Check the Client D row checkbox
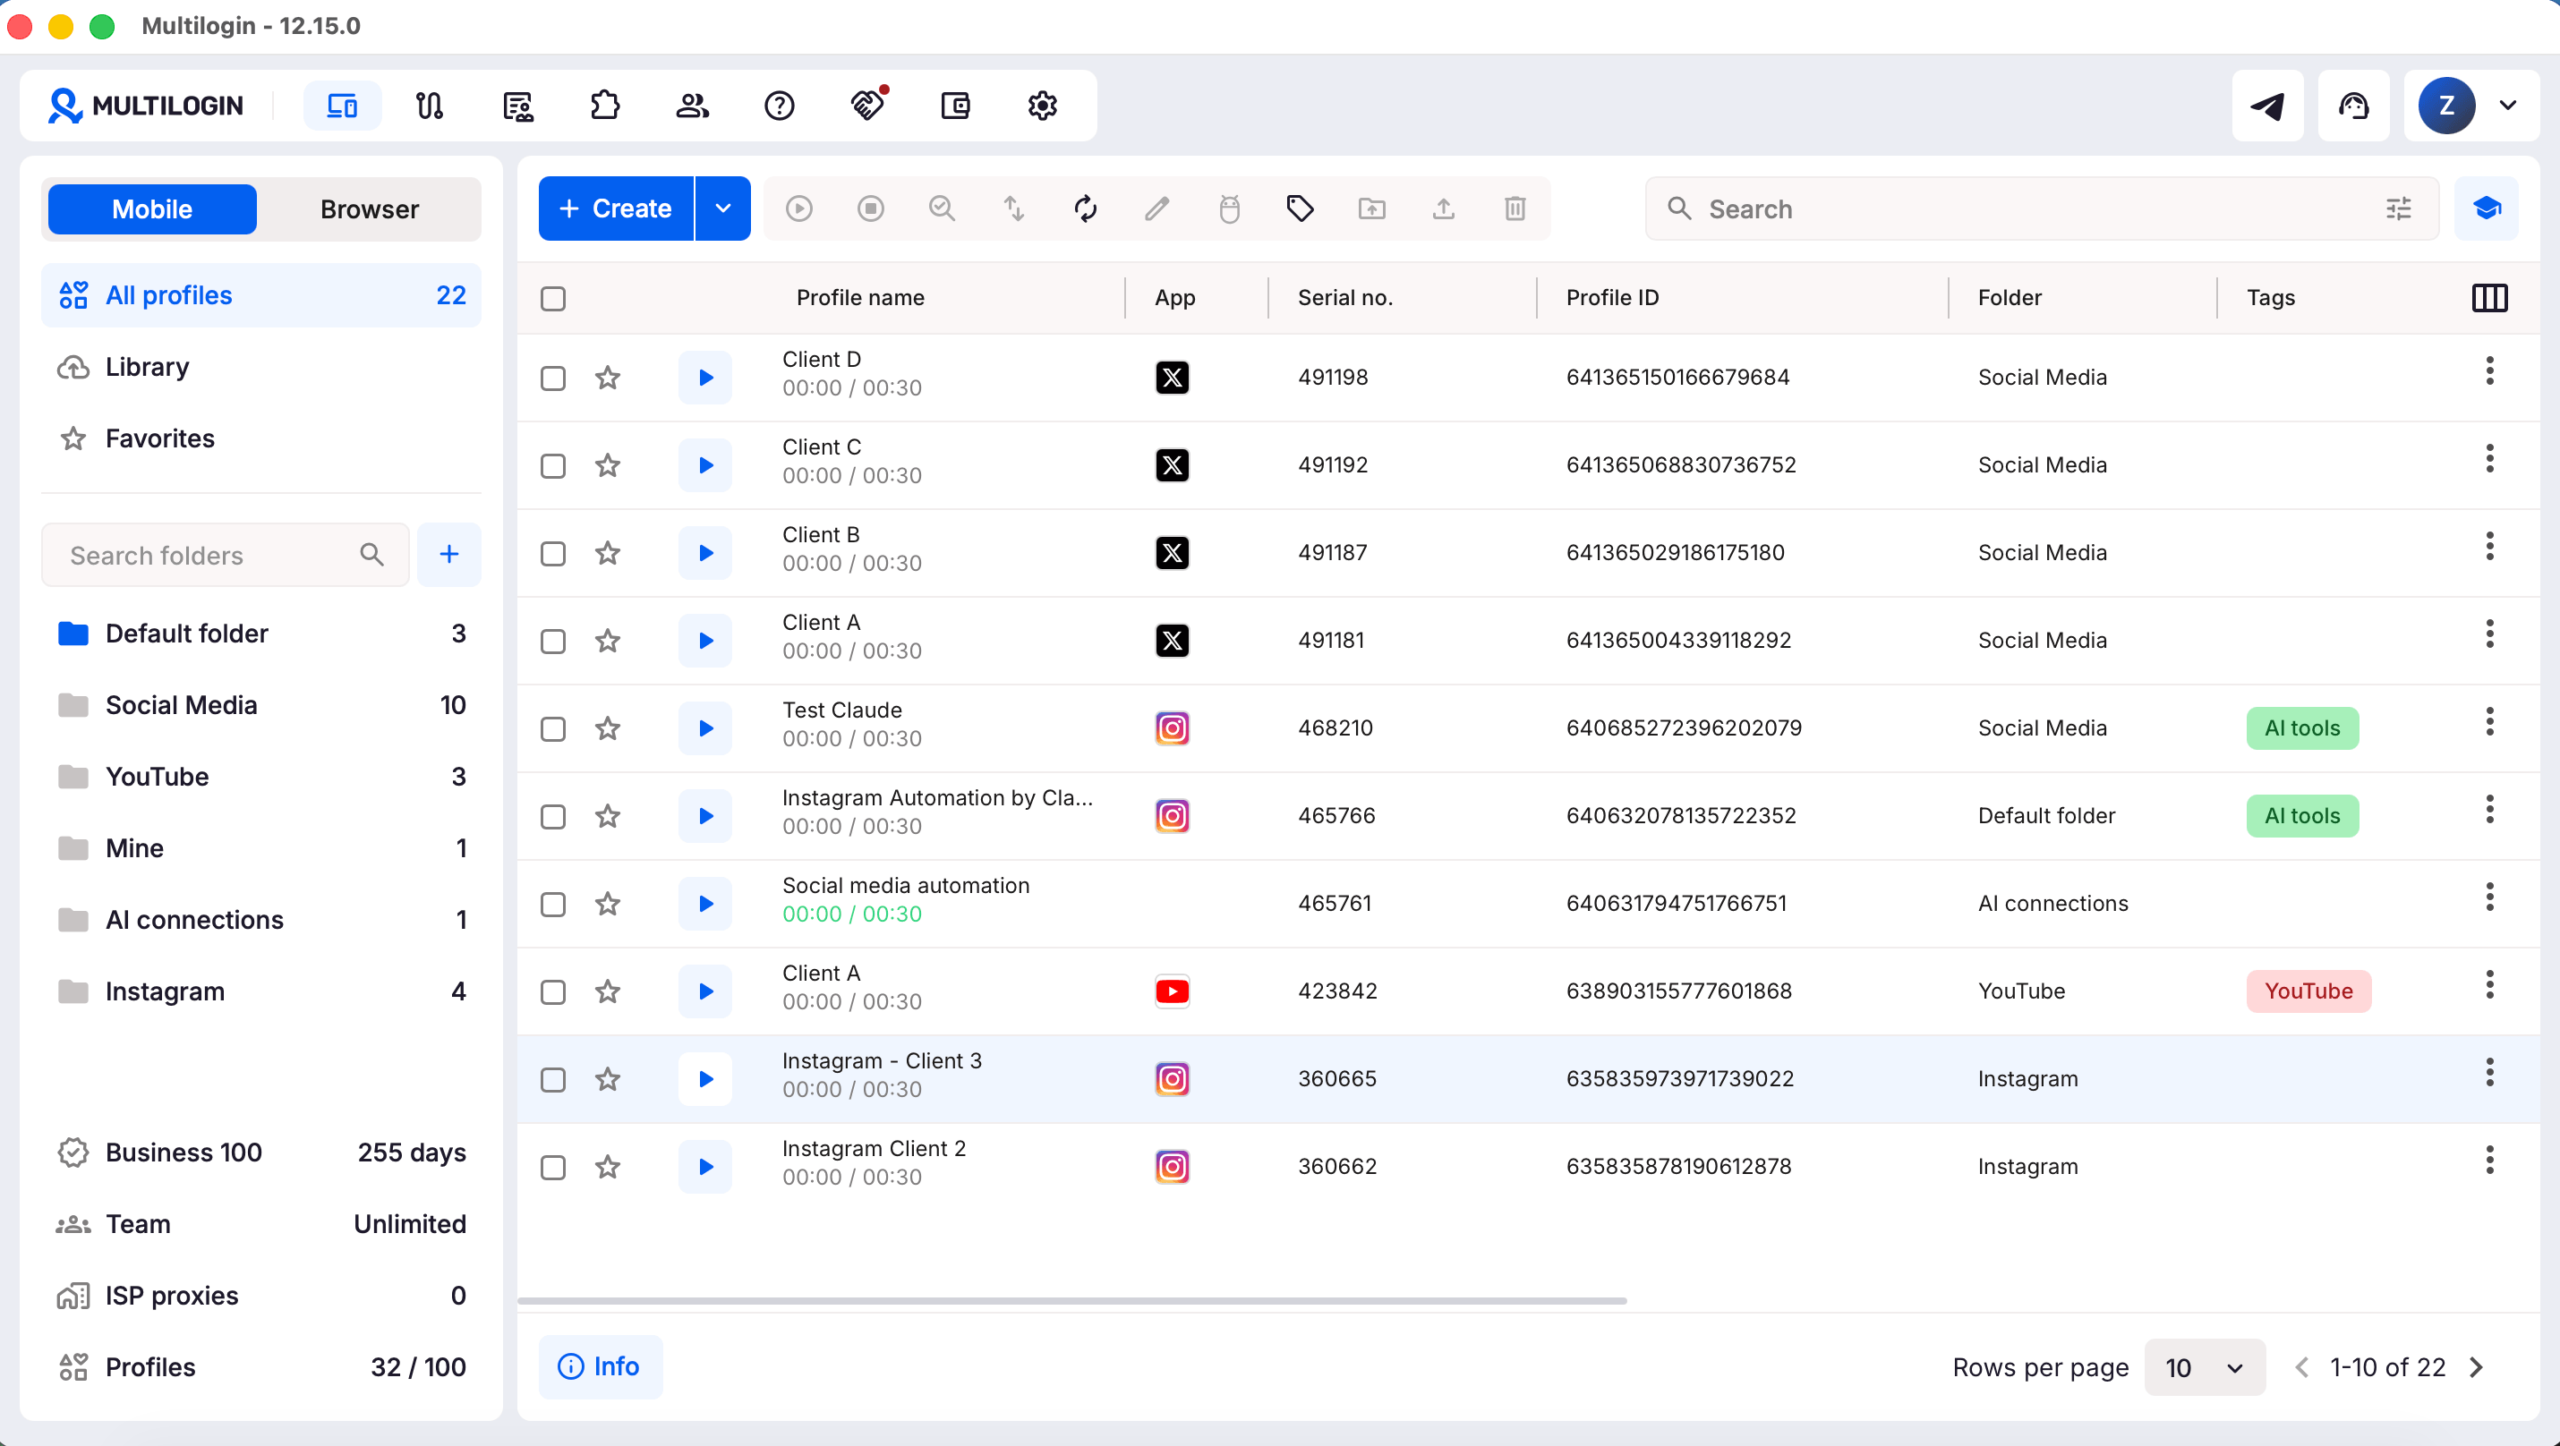 [553, 378]
